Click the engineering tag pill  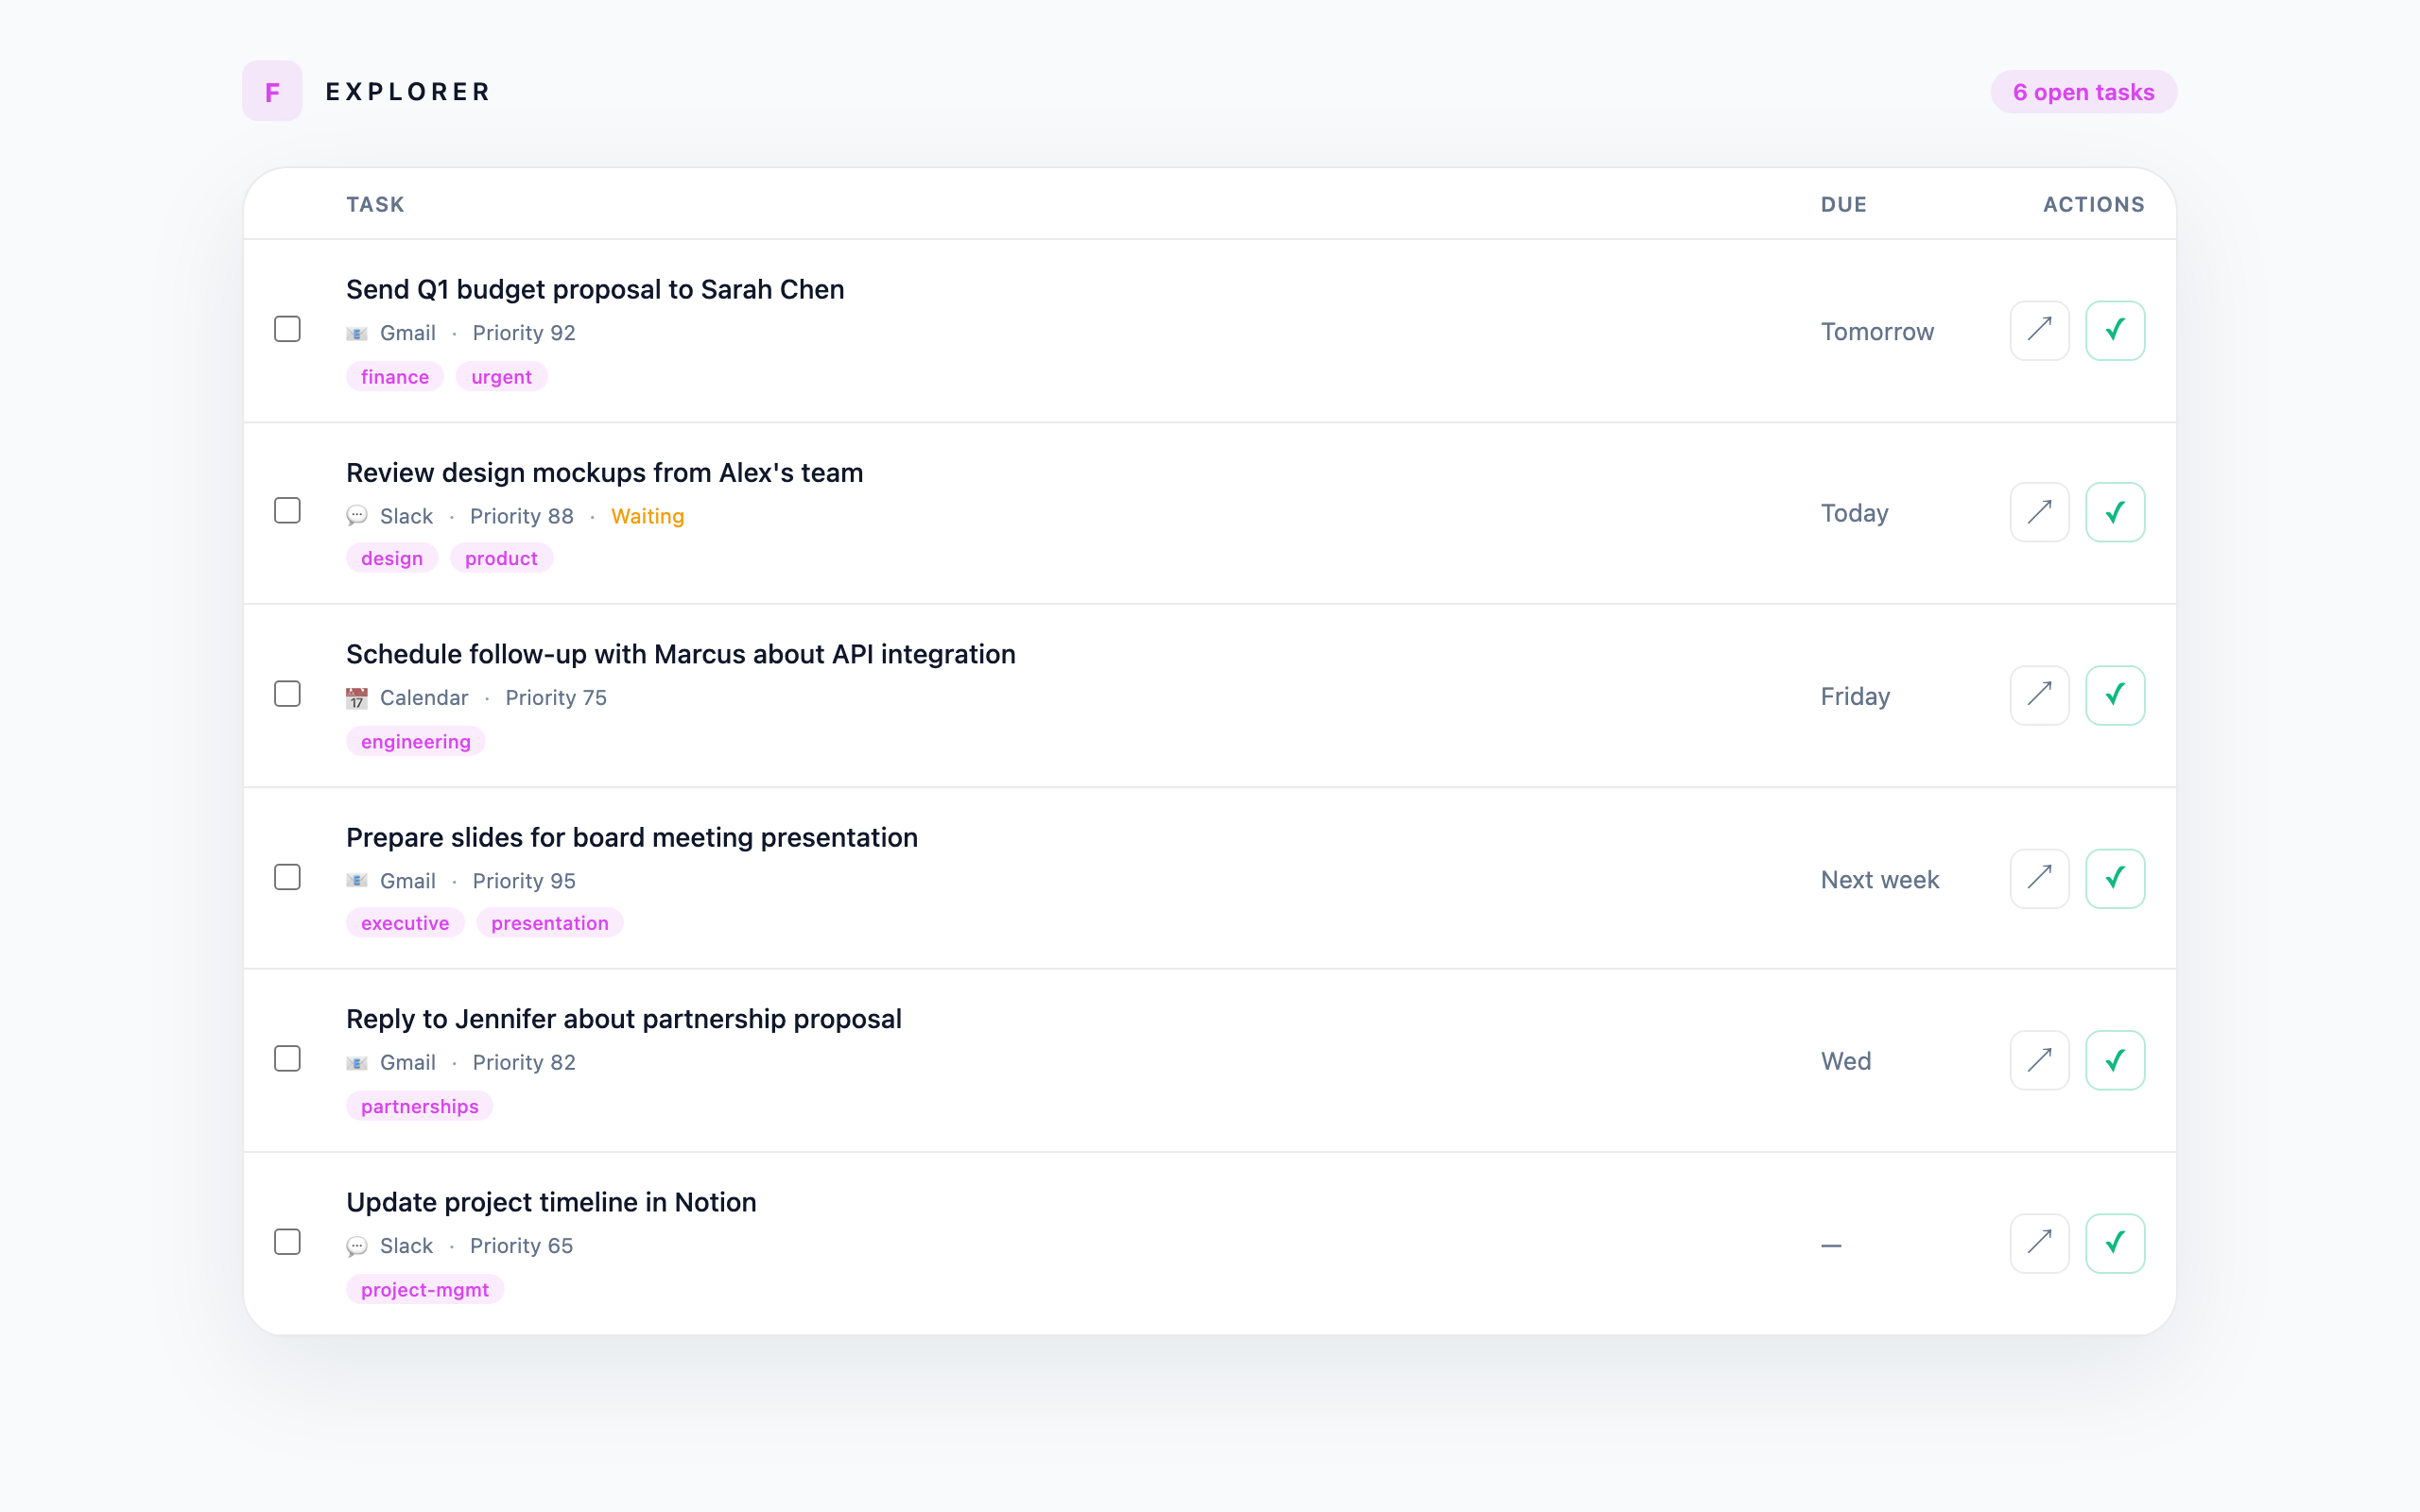[415, 742]
